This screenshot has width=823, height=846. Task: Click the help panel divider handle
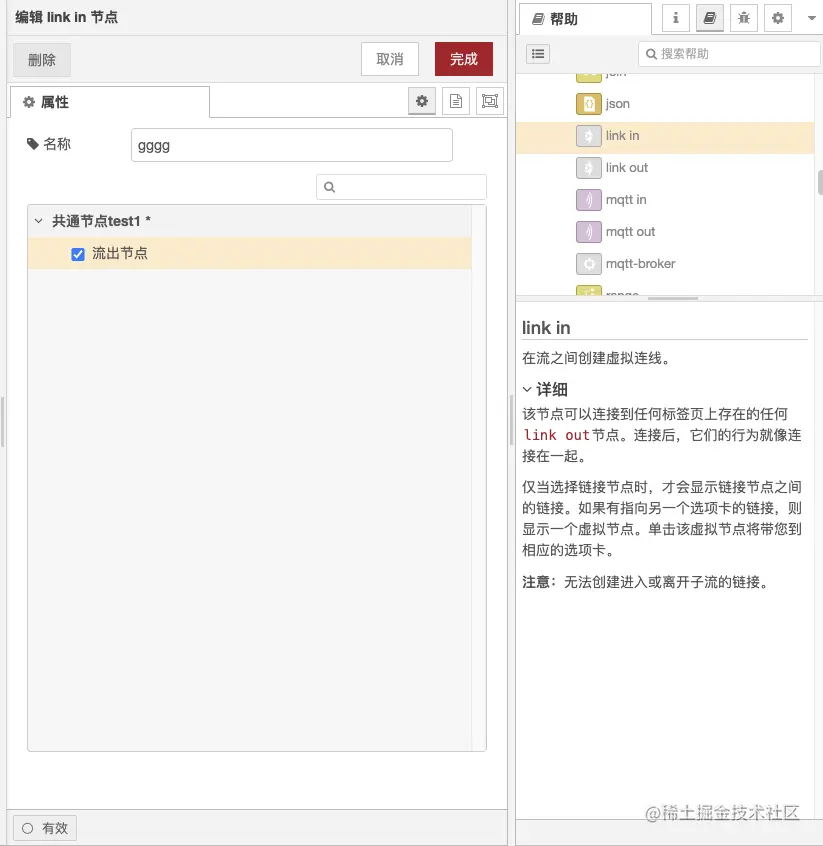[673, 298]
